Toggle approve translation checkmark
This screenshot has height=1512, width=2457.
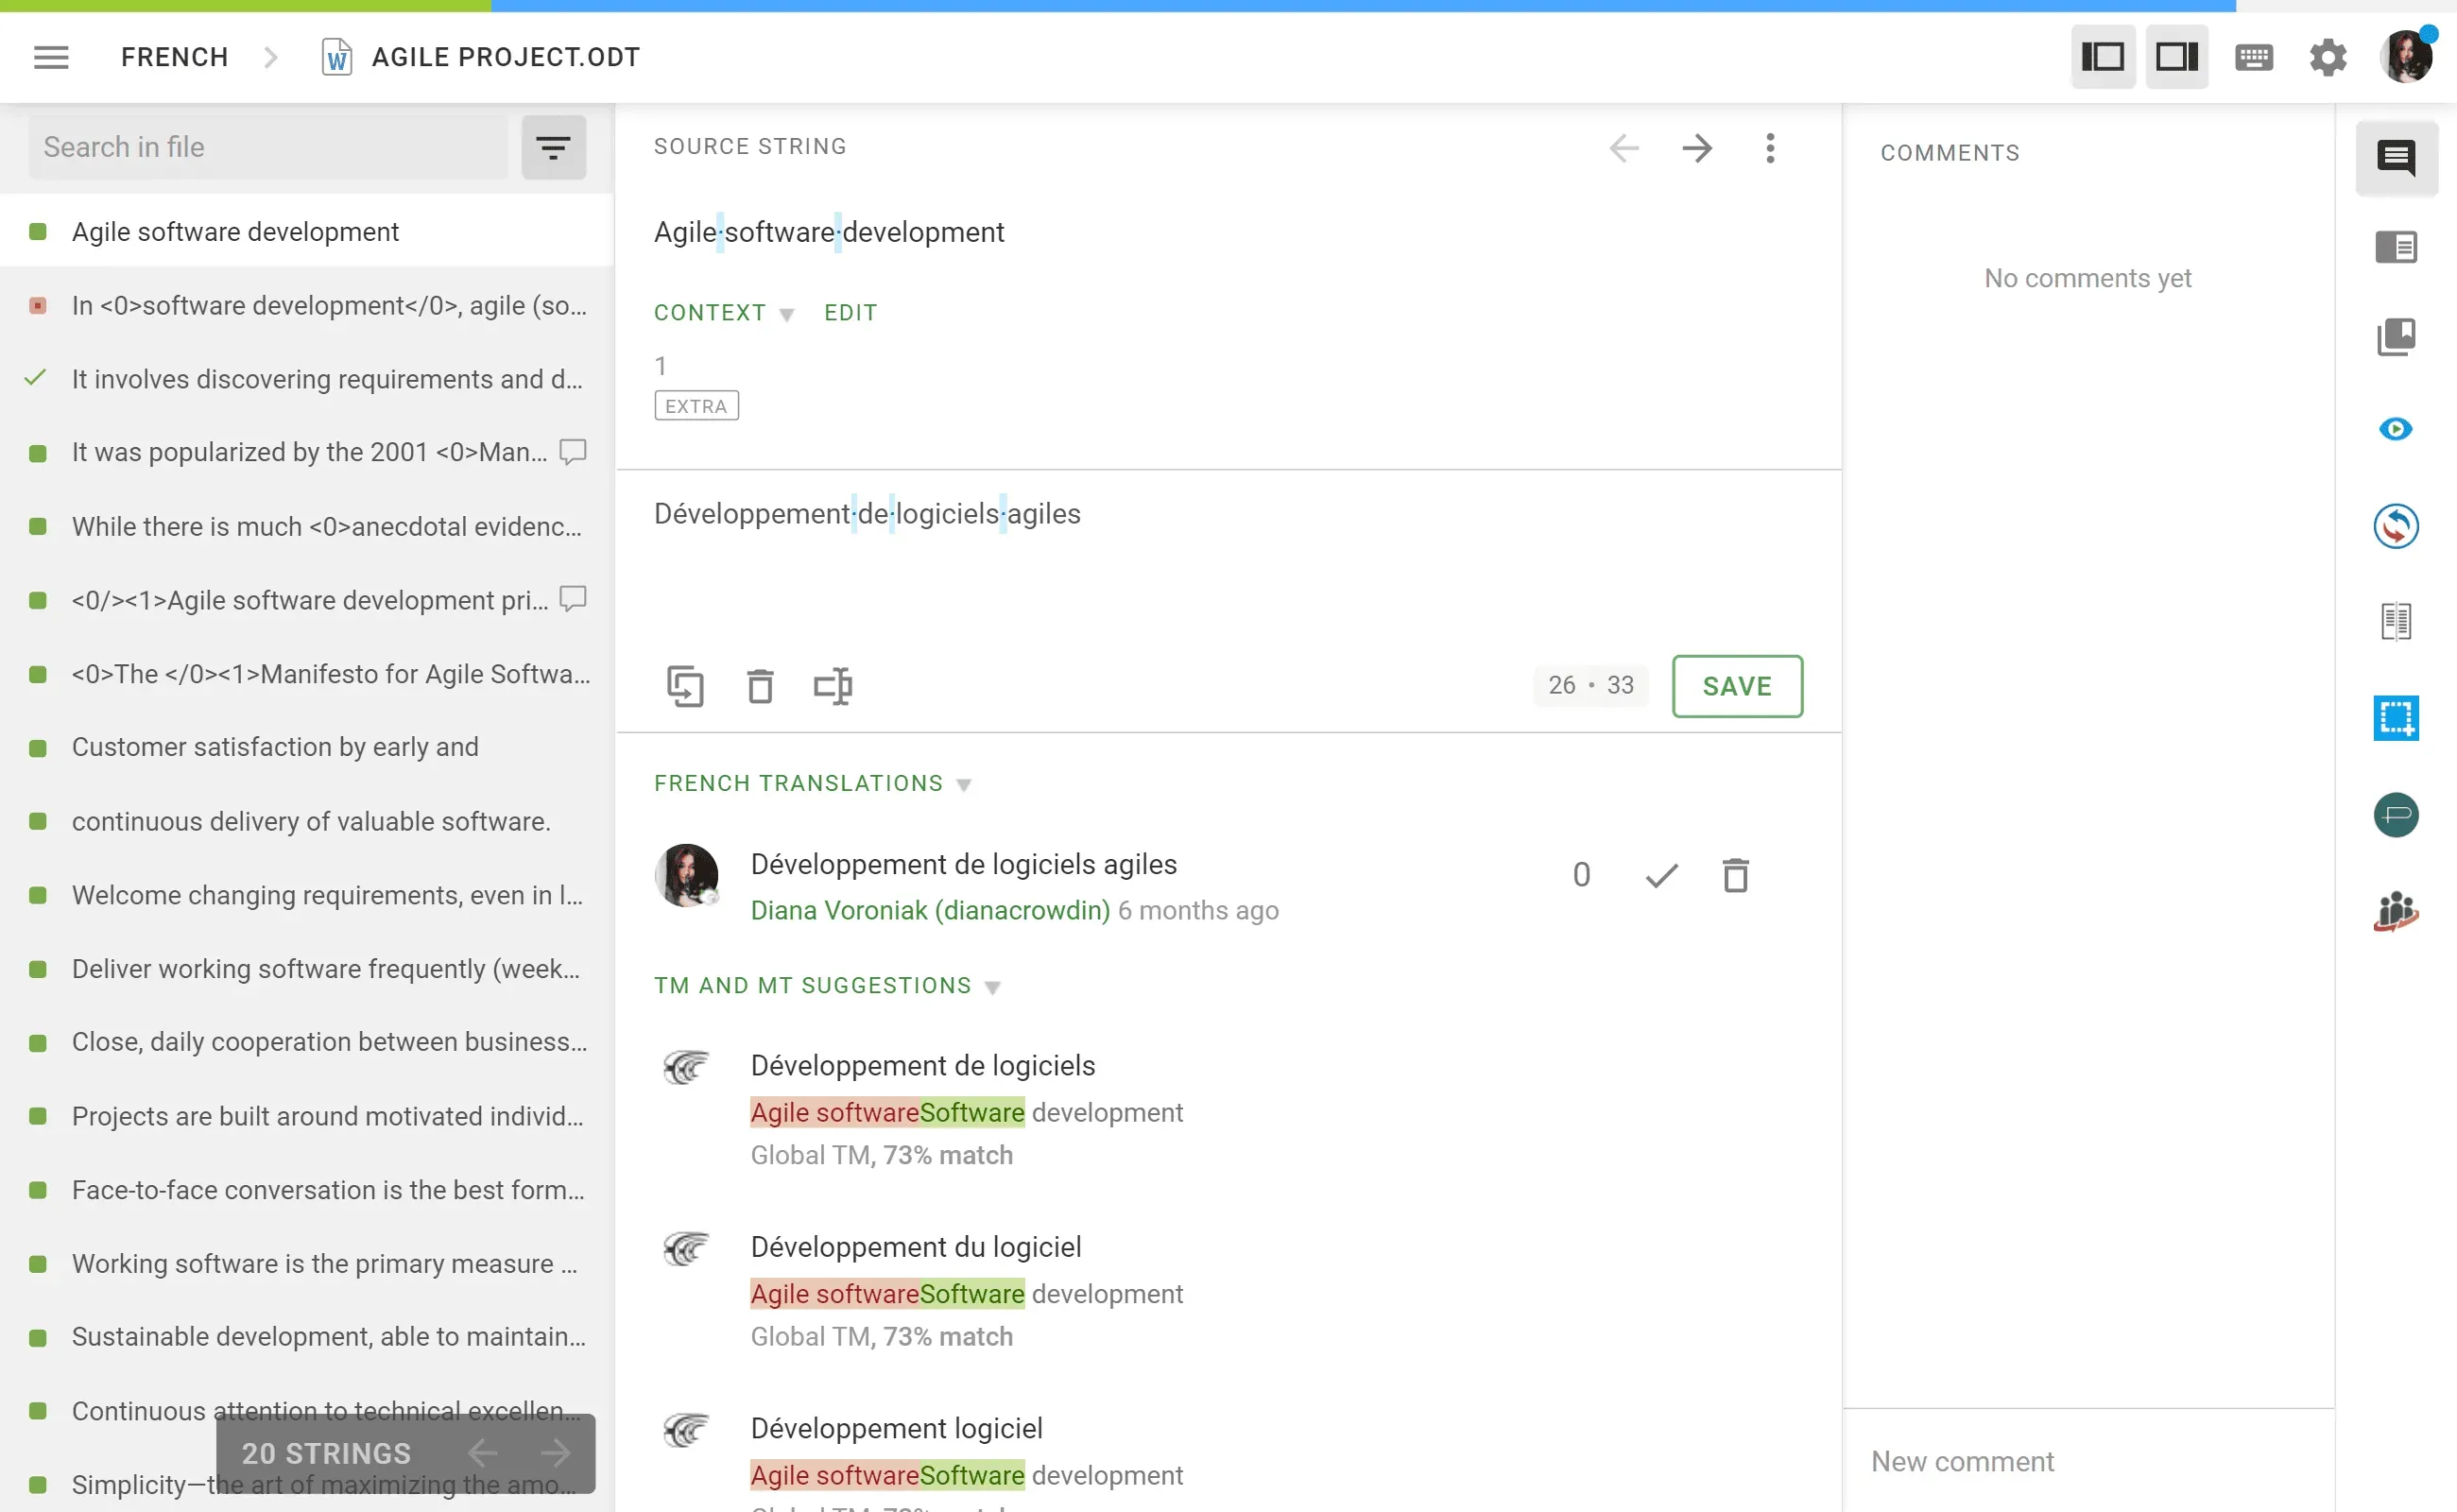(x=1658, y=875)
